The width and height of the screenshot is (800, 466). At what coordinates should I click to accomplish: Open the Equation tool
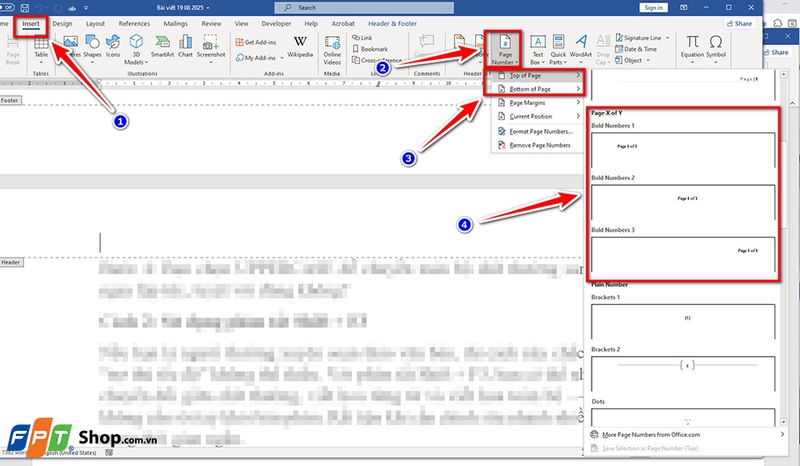pos(692,48)
